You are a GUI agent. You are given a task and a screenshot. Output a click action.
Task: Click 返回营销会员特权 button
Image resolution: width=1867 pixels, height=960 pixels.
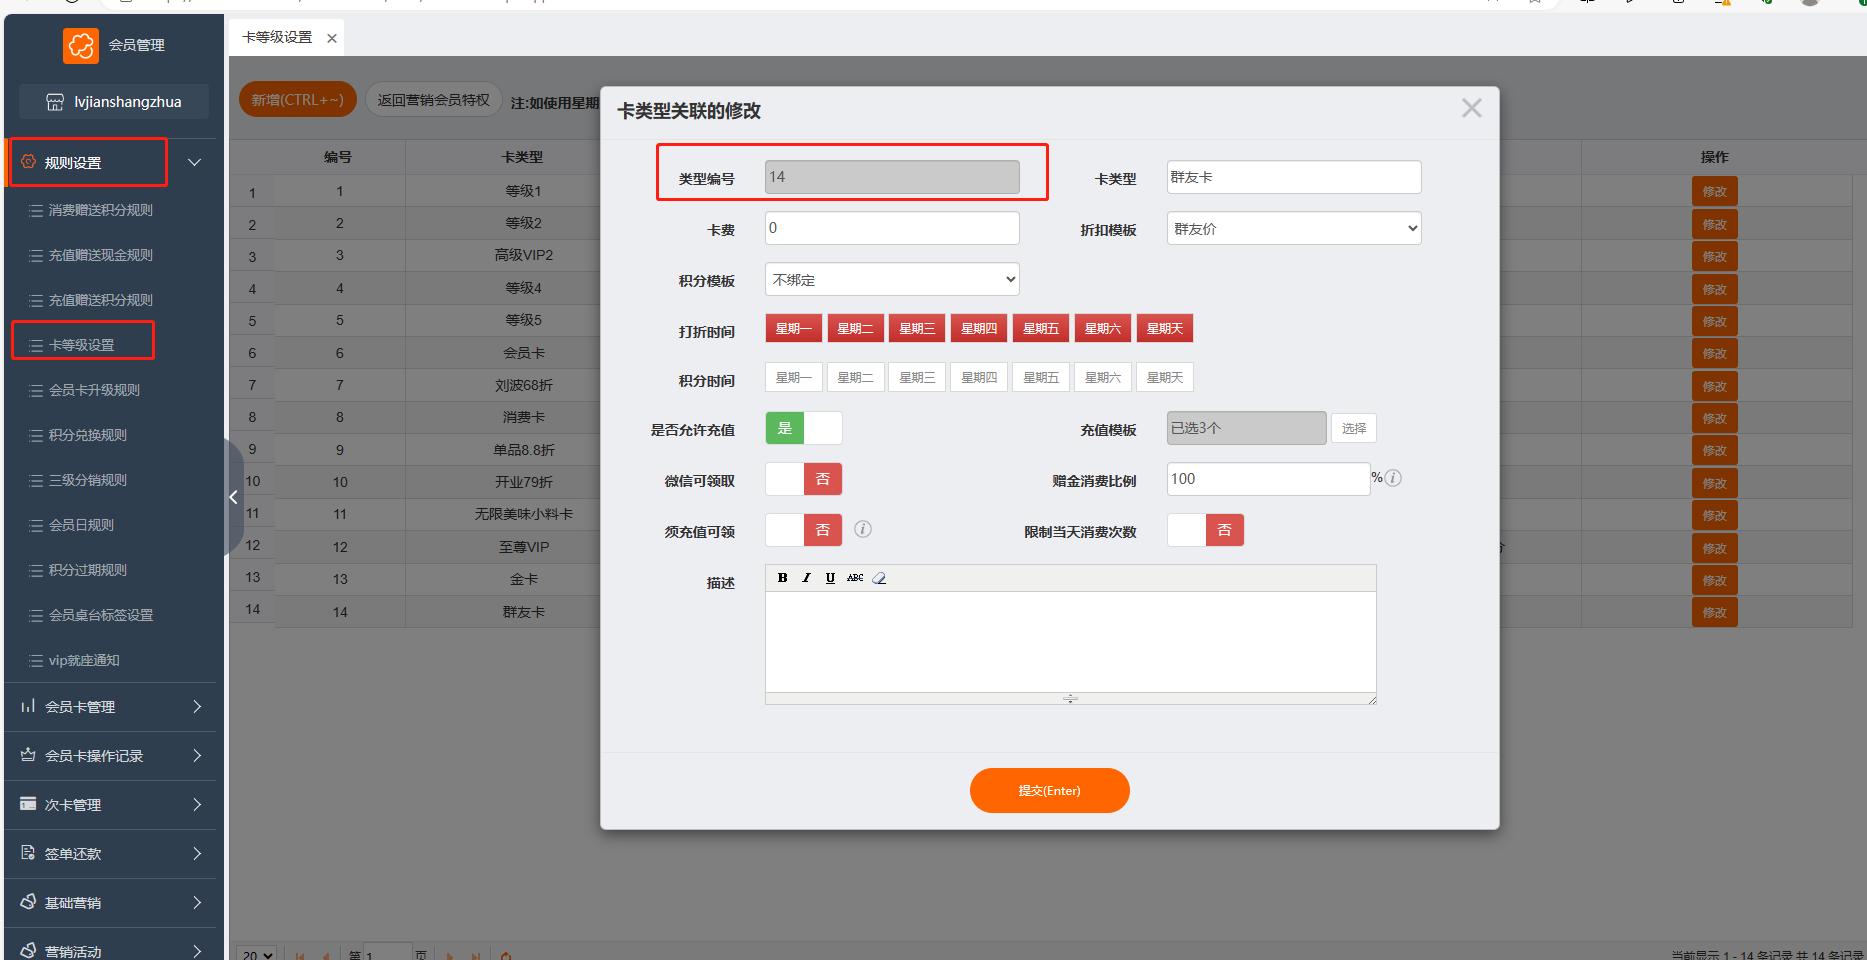coord(434,100)
